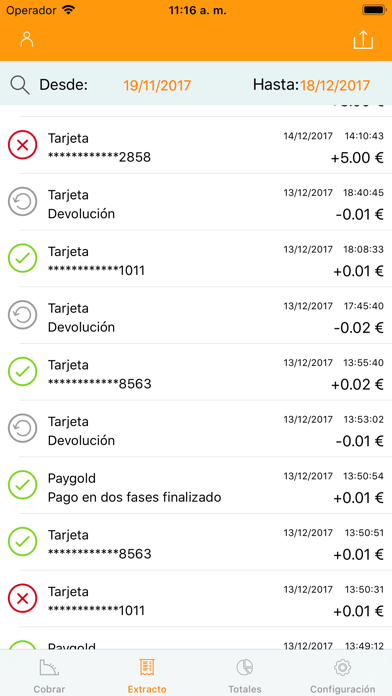Open the user profile icon
392x696 pixels.
(27, 40)
